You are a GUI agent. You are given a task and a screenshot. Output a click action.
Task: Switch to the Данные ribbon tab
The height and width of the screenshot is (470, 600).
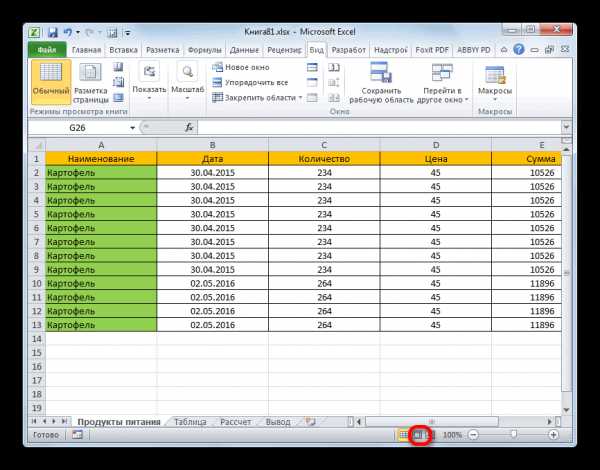click(x=245, y=50)
